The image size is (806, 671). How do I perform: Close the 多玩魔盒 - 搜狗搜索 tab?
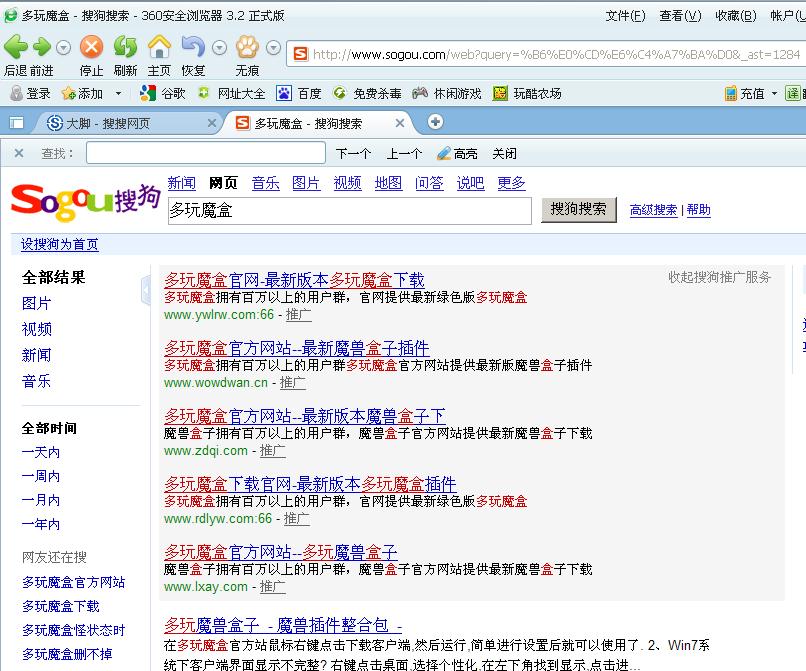(399, 123)
